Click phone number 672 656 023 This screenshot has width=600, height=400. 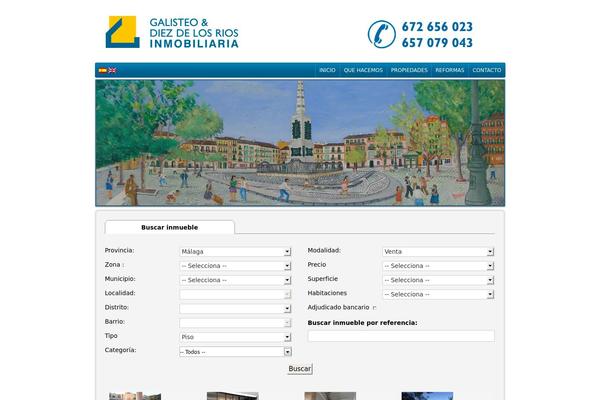tap(437, 27)
